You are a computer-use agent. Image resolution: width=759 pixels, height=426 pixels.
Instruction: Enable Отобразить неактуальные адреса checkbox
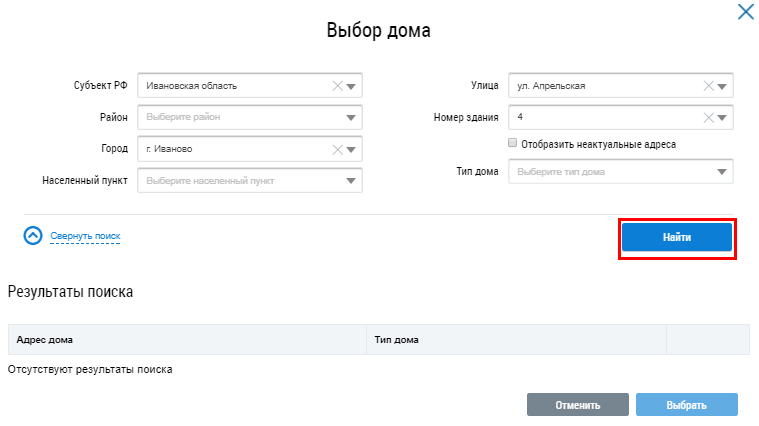tap(513, 144)
